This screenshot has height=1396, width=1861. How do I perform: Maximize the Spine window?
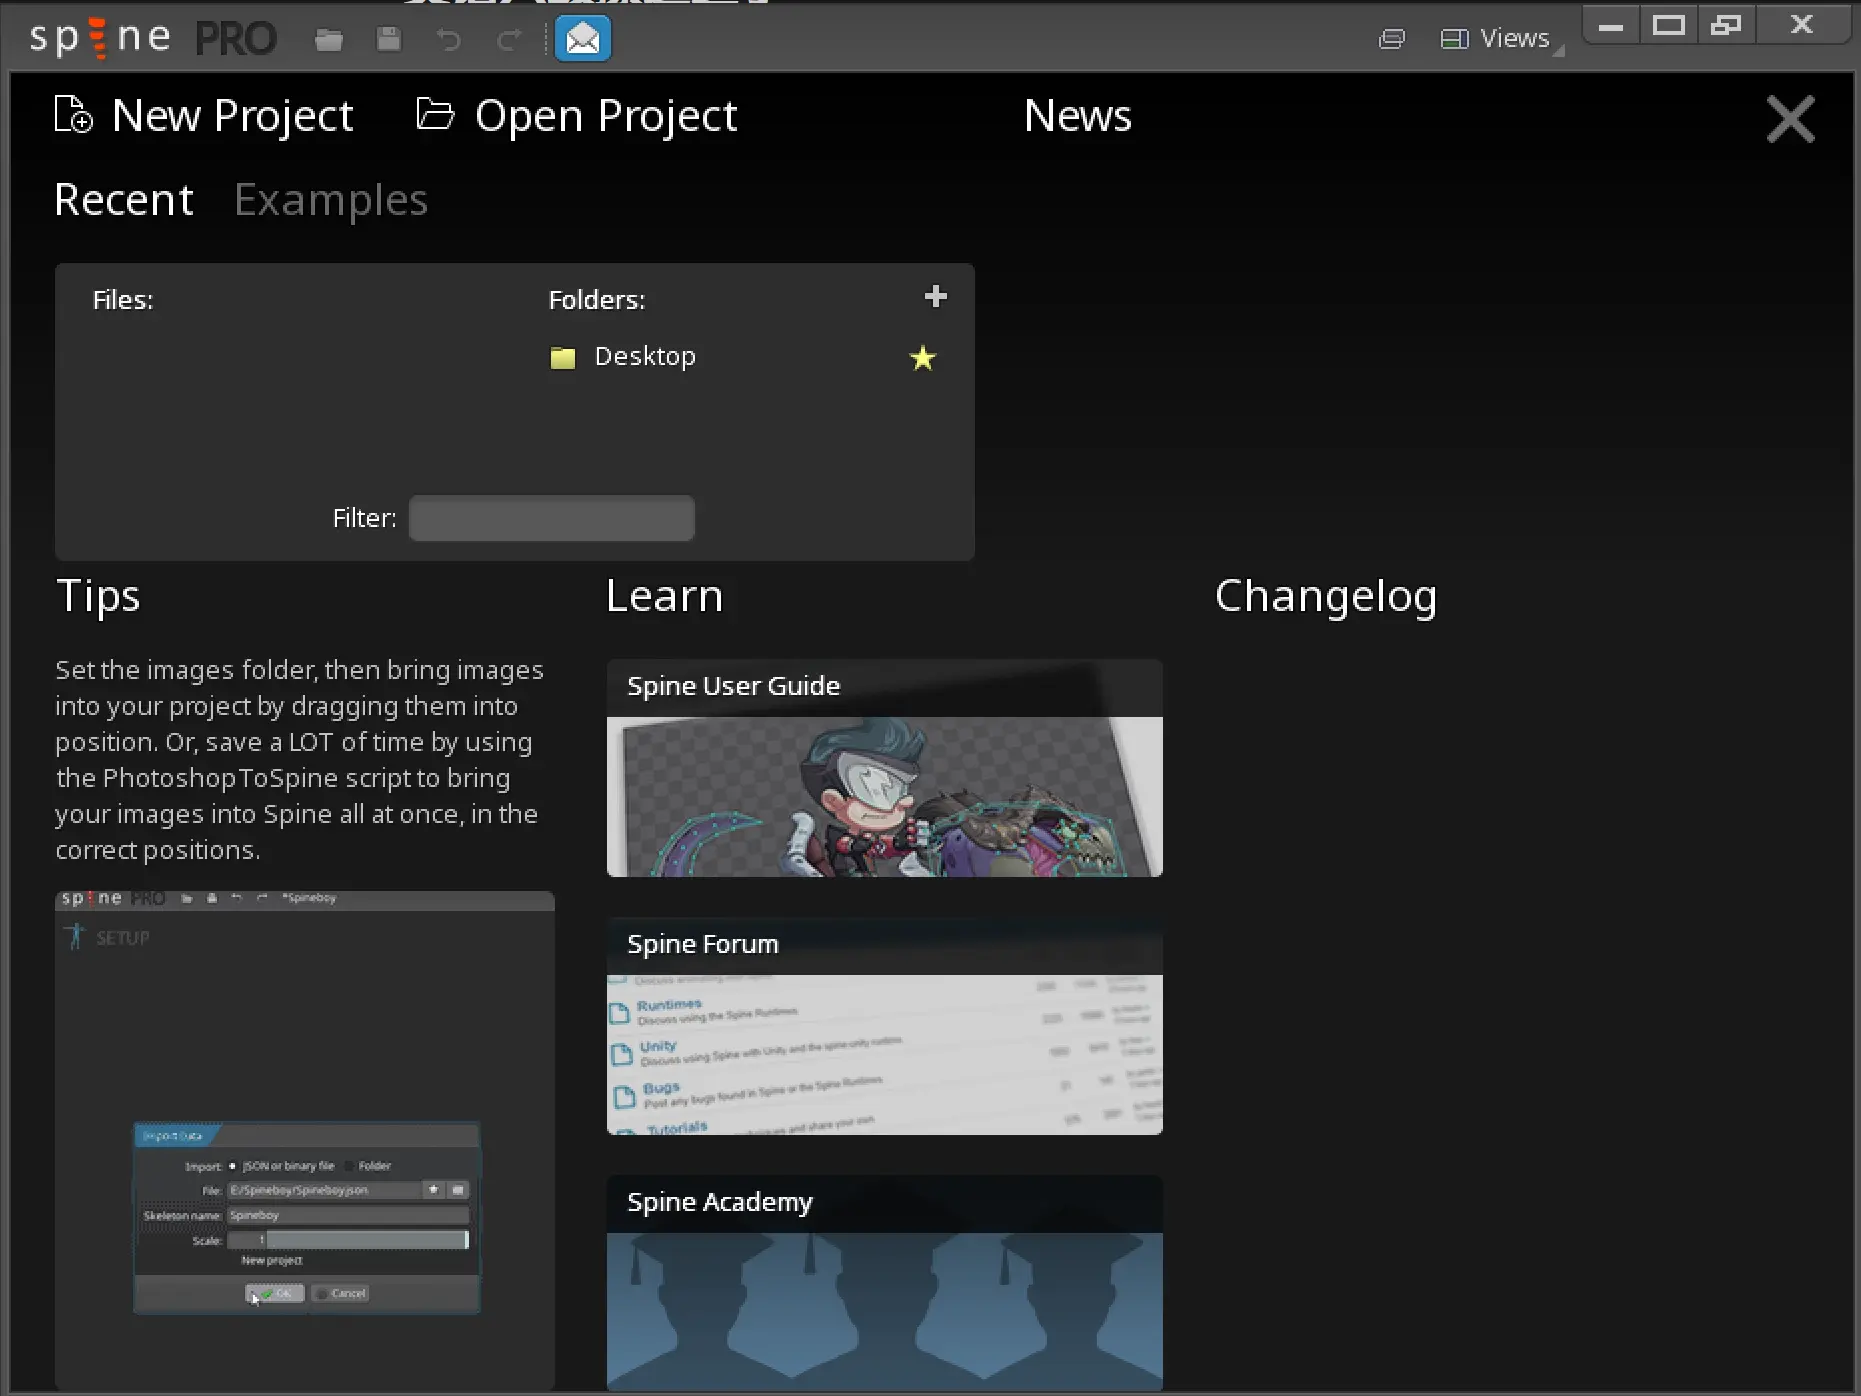(x=1669, y=26)
